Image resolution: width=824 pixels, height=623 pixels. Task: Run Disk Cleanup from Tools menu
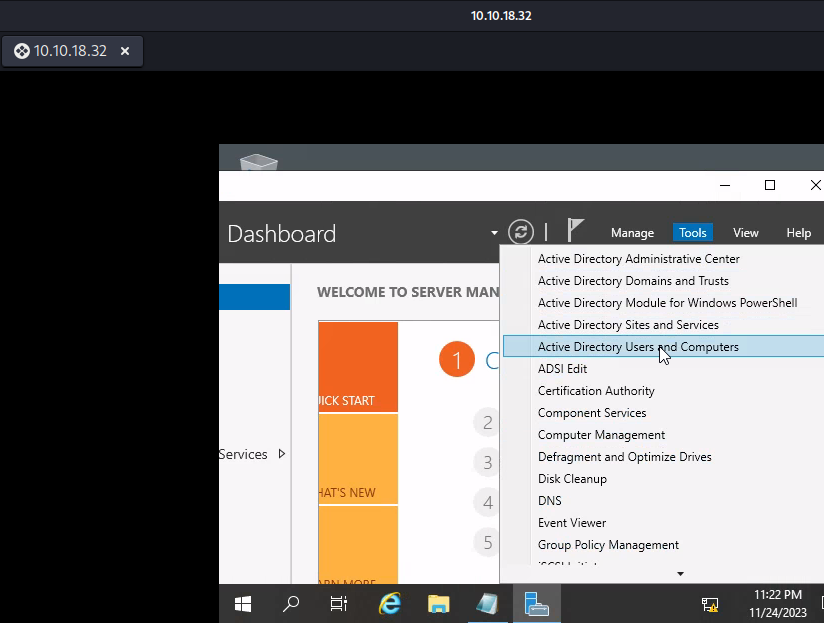[x=663, y=479]
